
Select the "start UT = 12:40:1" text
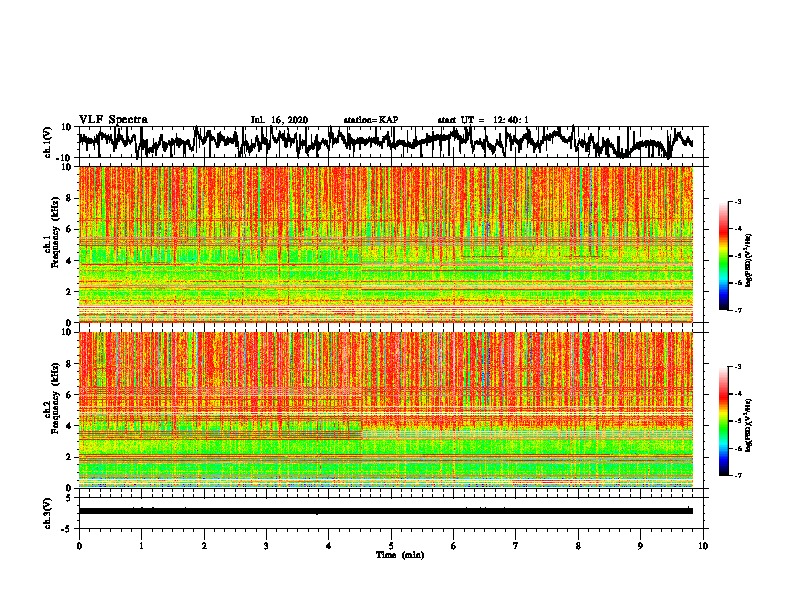click(x=483, y=120)
